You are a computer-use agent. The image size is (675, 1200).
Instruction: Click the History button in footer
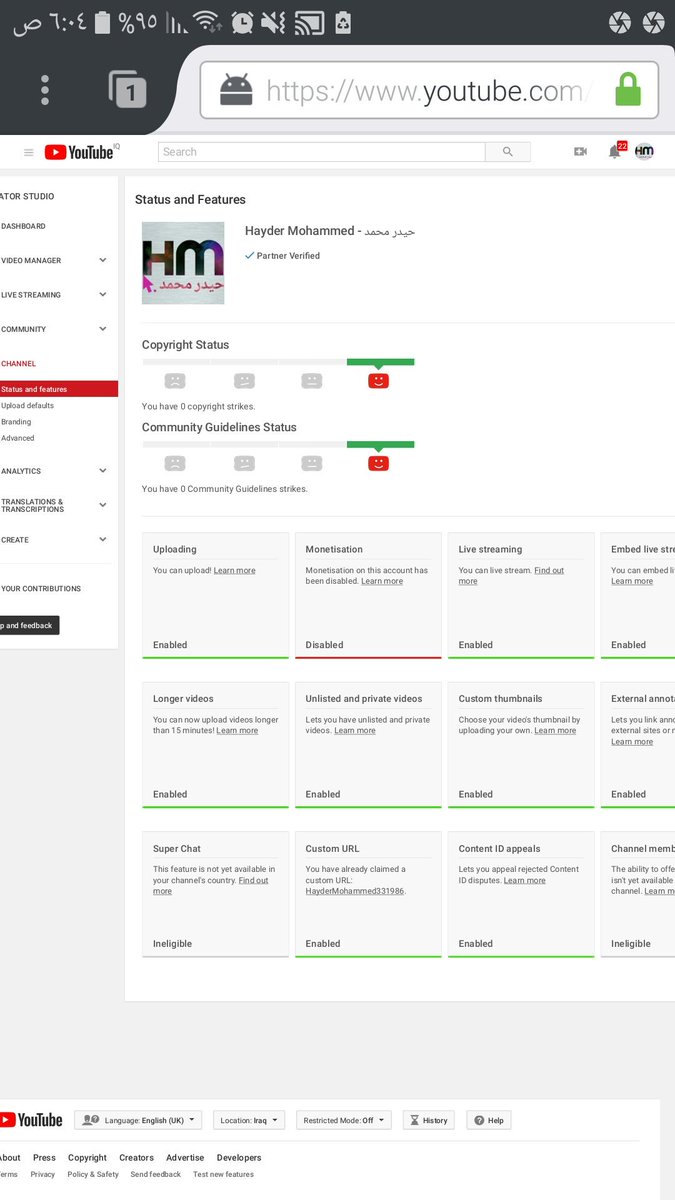click(429, 1120)
